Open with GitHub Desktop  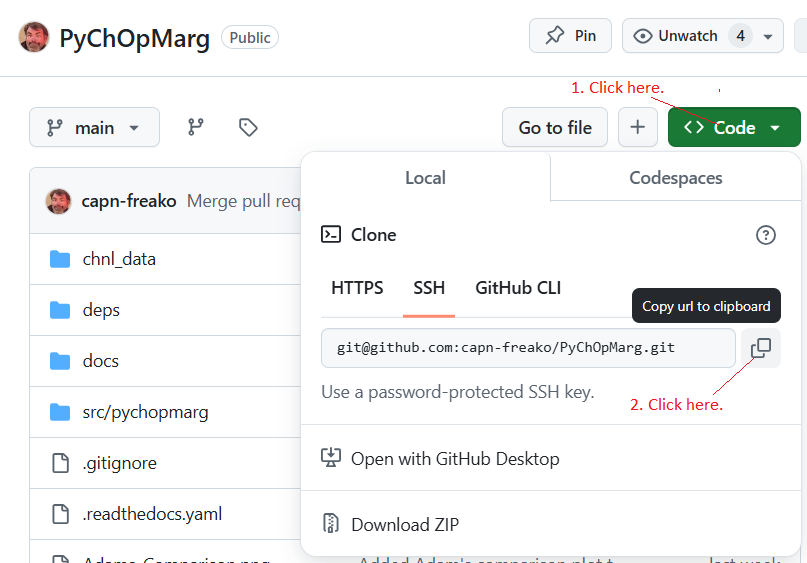[x=455, y=459]
